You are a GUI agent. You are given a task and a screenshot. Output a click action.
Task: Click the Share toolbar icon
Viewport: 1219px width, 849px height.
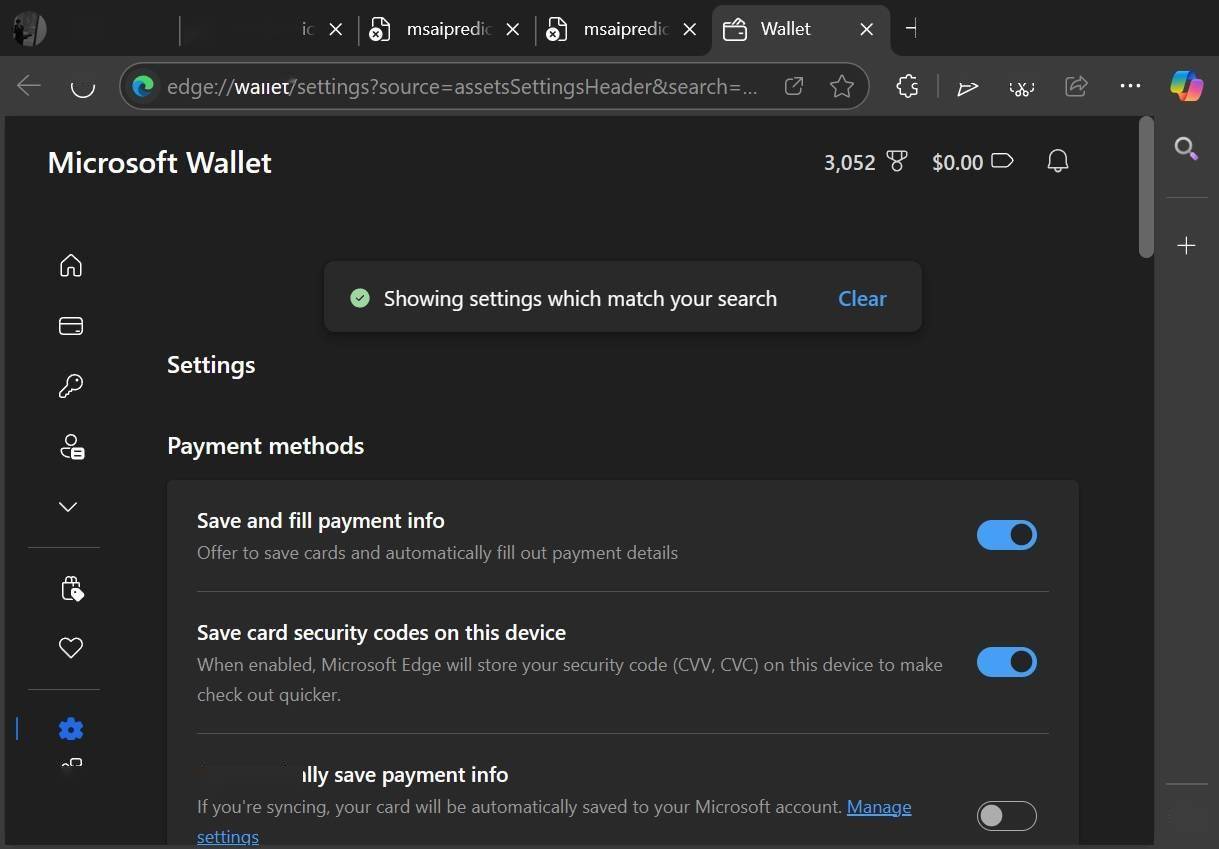coord(1076,86)
